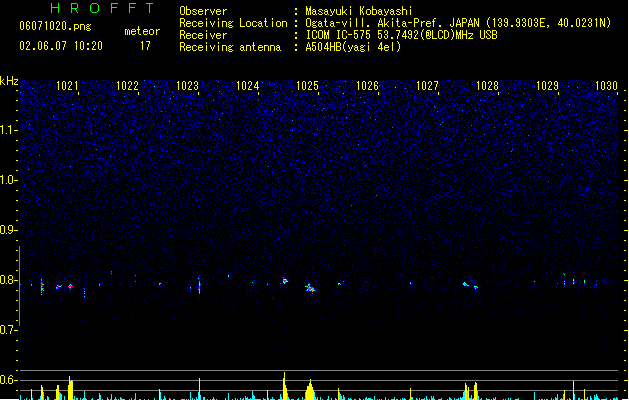Click the 0.7 frequency axis label
Viewport: 629px width, 400px height.
coord(9,330)
